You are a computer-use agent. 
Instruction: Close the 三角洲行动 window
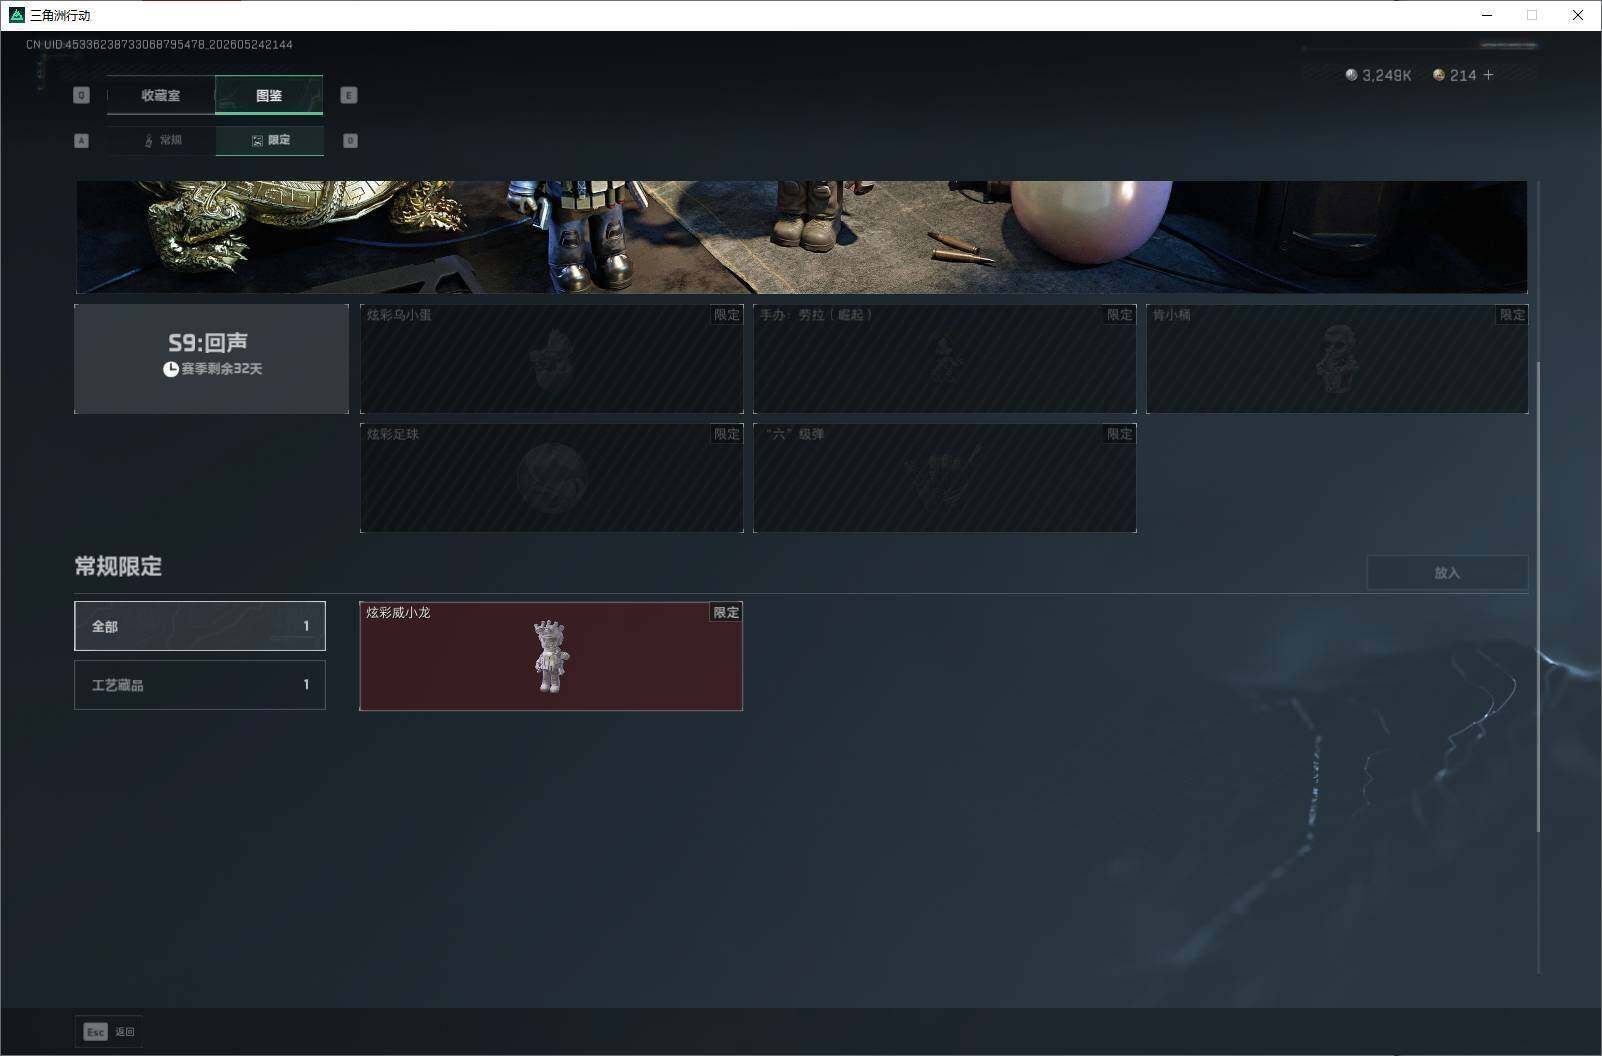1578,15
